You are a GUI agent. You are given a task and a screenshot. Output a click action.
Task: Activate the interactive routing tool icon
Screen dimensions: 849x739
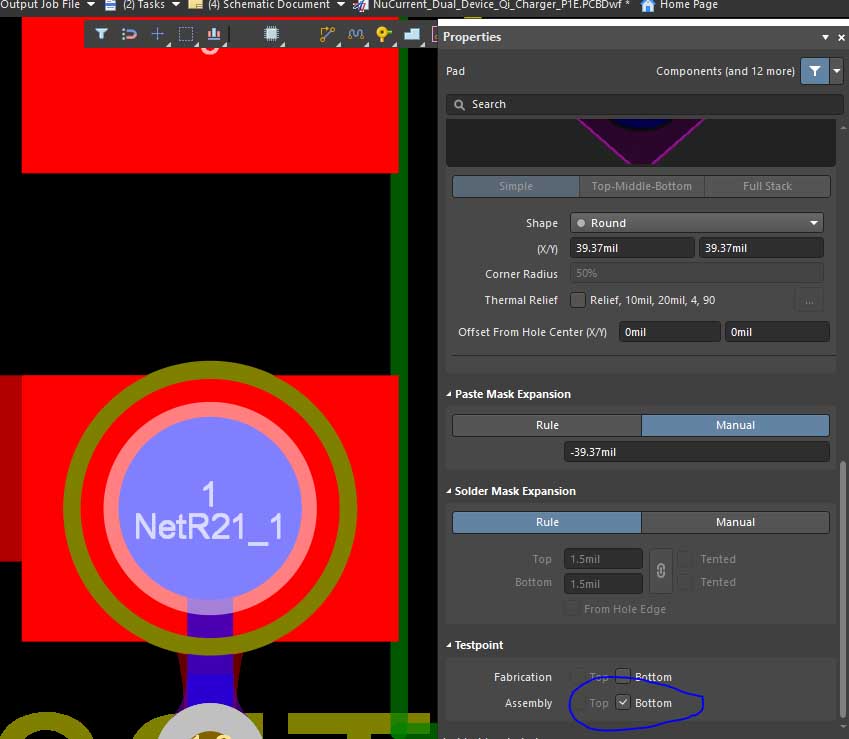[x=327, y=34]
